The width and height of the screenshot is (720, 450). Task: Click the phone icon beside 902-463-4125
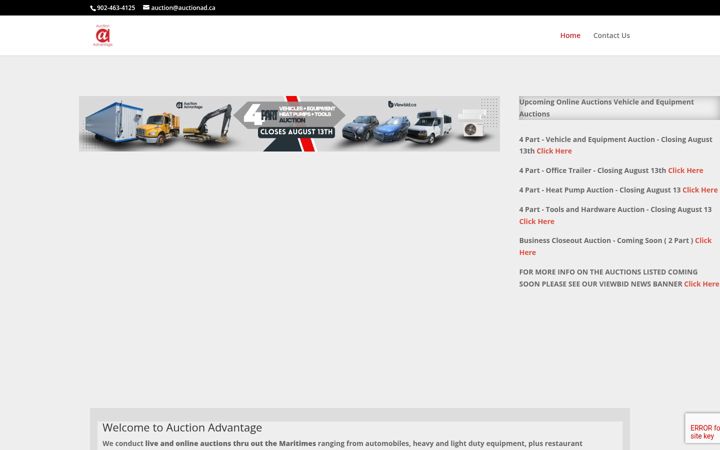[93, 8]
